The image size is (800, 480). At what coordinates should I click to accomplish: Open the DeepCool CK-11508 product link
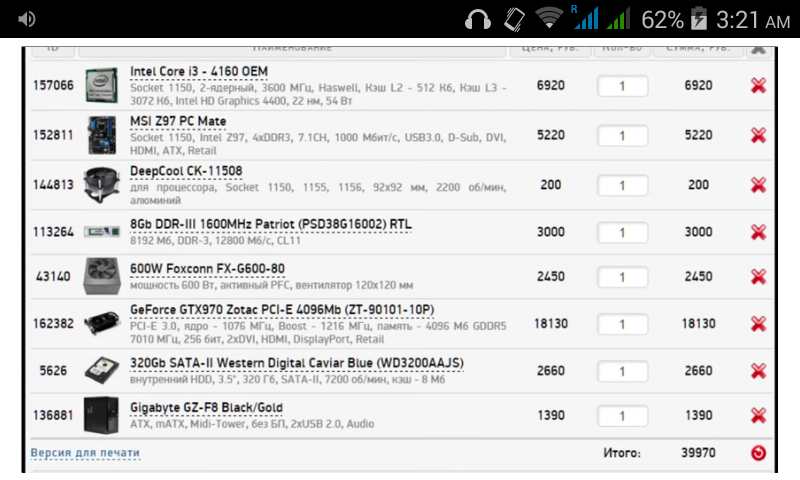(186, 171)
